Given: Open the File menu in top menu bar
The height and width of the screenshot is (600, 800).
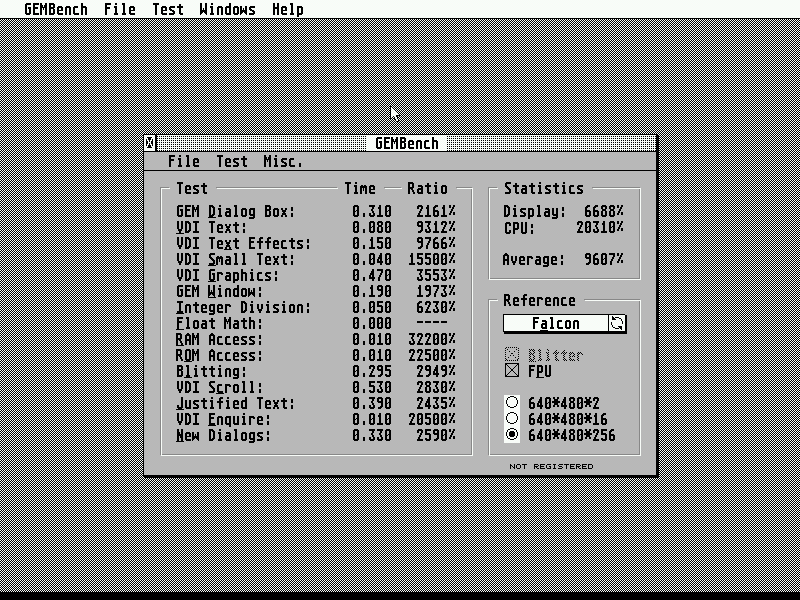Looking at the screenshot, I should 120,10.
